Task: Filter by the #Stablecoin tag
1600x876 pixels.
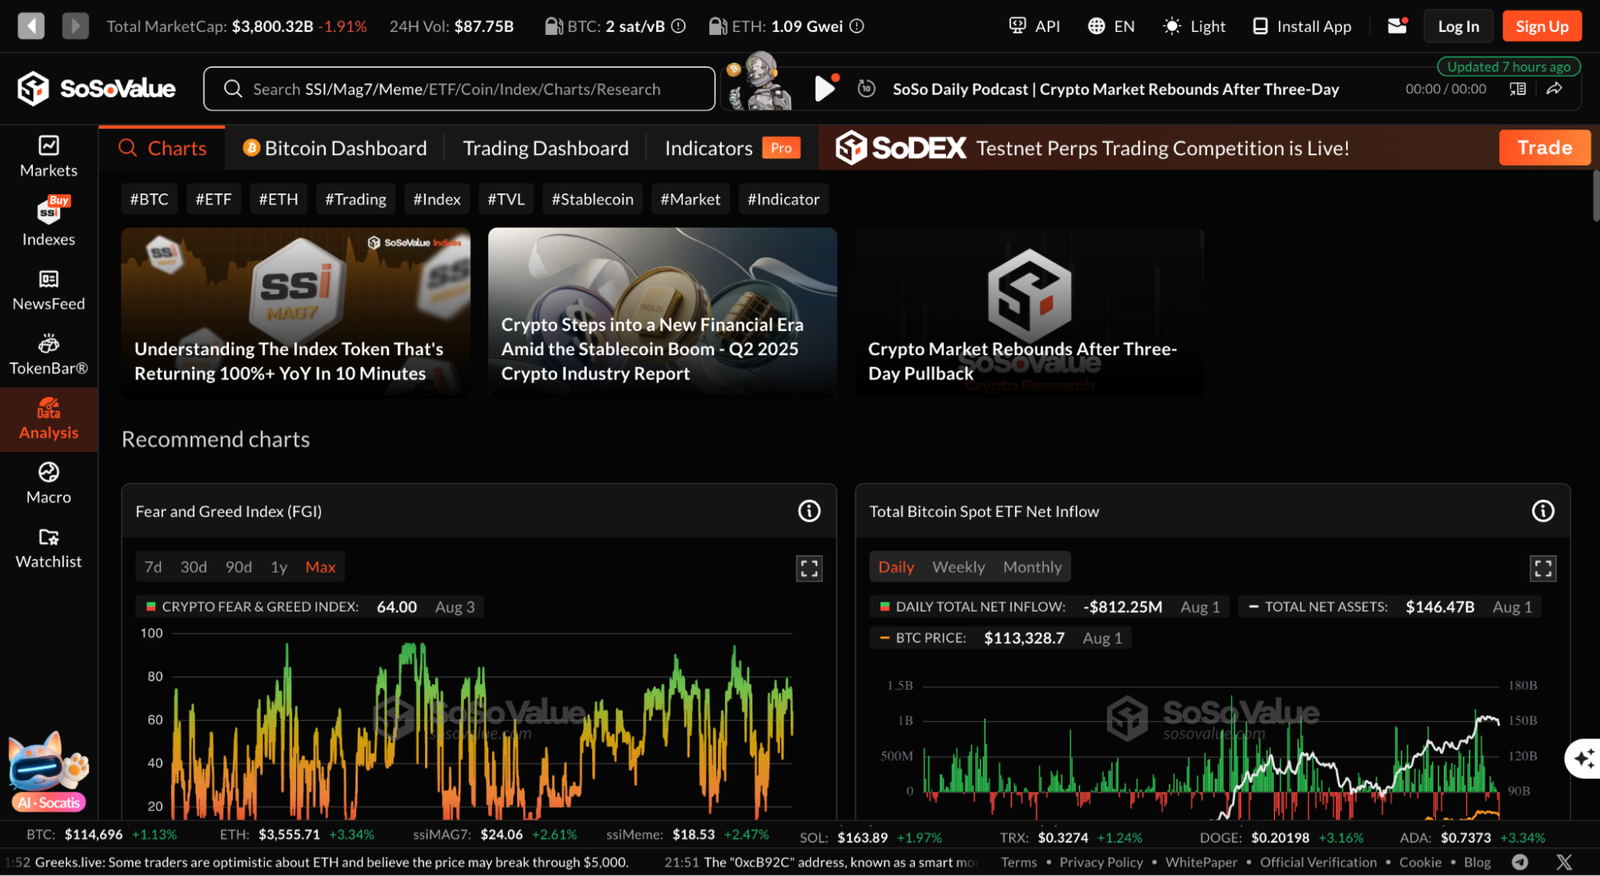Action: point(593,199)
